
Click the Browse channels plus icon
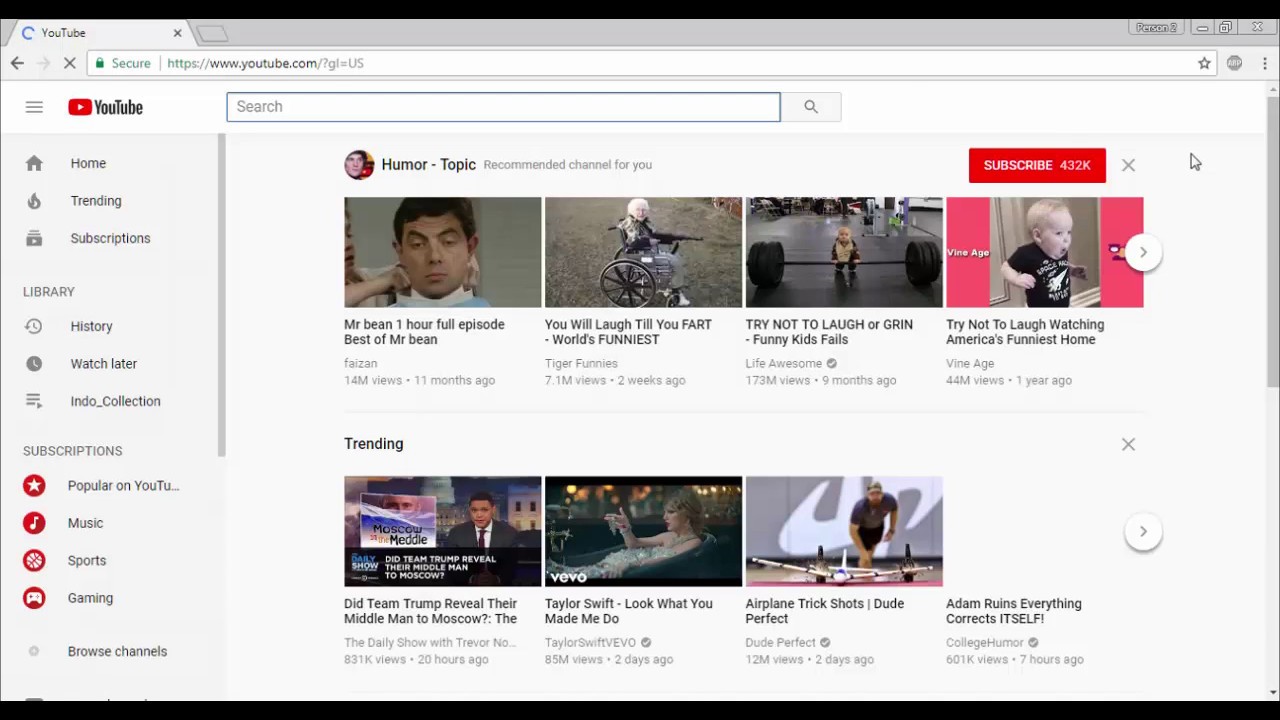[x=34, y=651]
